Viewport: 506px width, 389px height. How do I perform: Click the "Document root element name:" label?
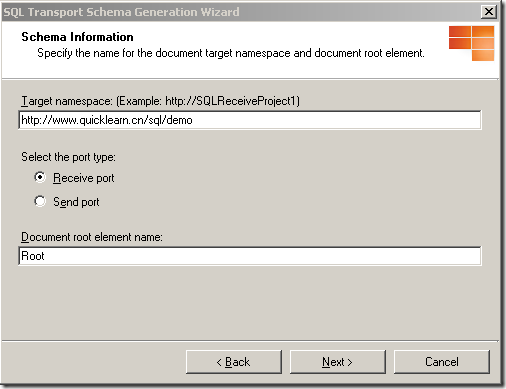tap(92, 237)
